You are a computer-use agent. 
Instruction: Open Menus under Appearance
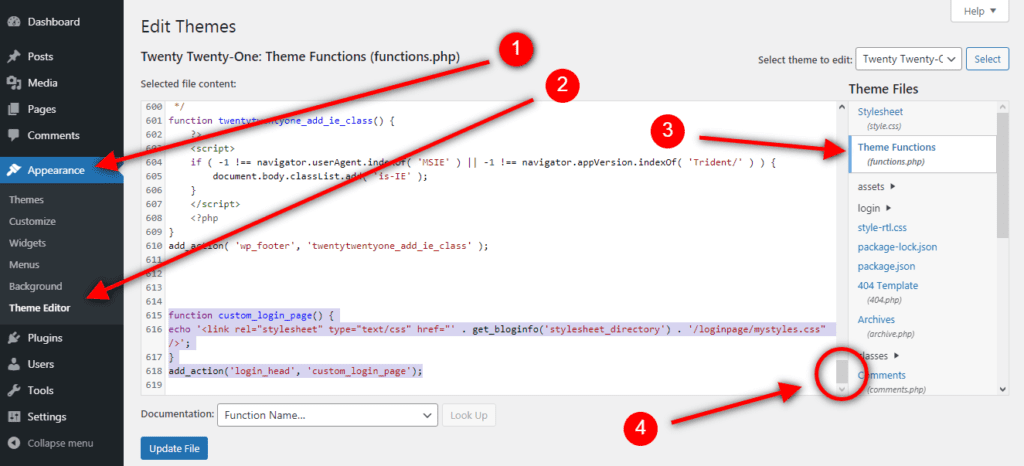(x=24, y=265)
